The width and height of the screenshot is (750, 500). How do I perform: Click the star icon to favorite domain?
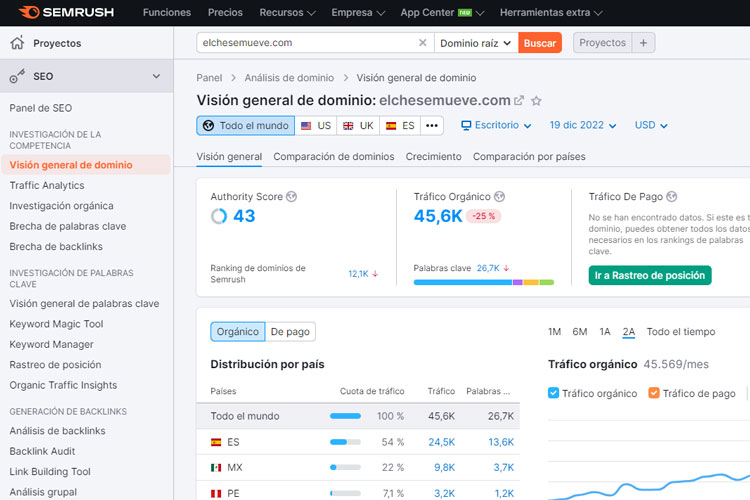tap(536, 100)
